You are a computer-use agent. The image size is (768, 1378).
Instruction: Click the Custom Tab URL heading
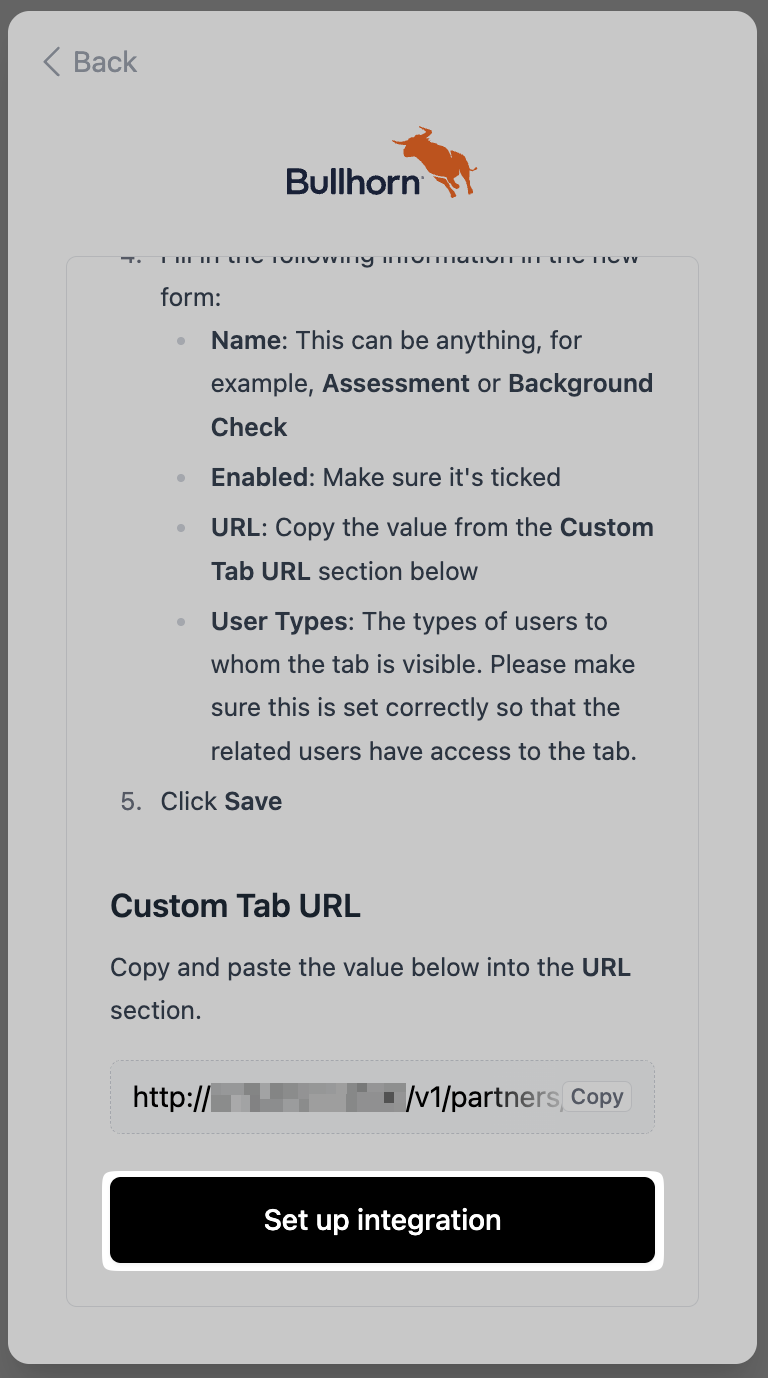(235, 906)
